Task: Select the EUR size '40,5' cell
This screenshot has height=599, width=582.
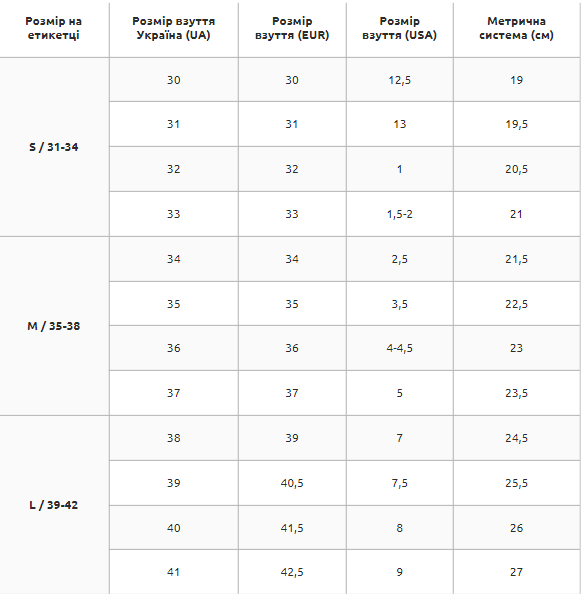Action: tap(292, 483)
